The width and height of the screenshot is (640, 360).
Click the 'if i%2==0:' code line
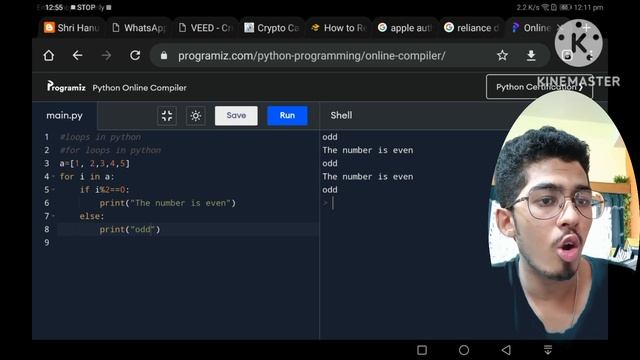(x=104, y=190)
